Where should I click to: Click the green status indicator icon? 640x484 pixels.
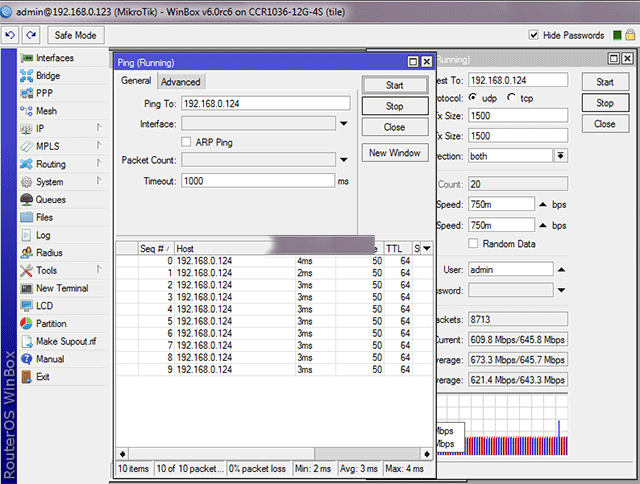[617, 36]
